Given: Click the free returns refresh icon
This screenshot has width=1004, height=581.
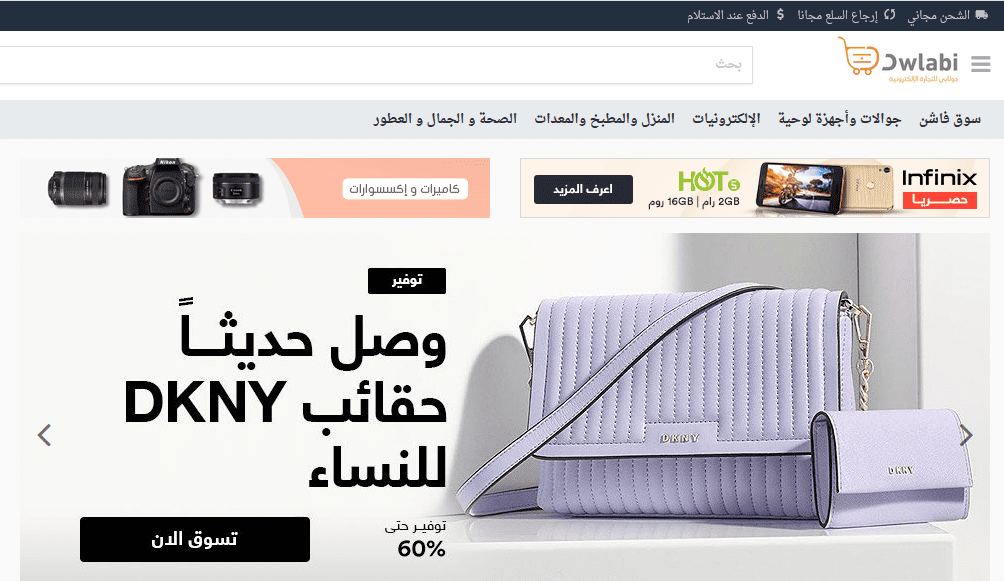Looking at the screenshot, I should (889, 15).
